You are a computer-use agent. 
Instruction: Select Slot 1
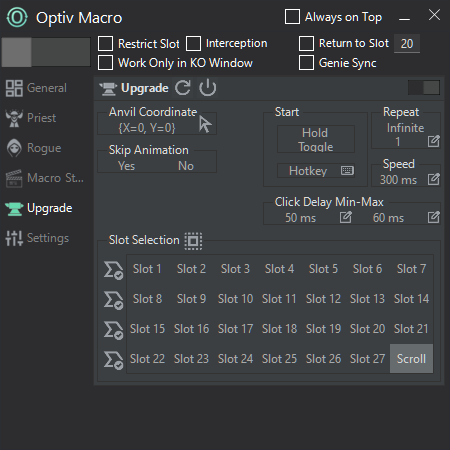pos(147,269)
